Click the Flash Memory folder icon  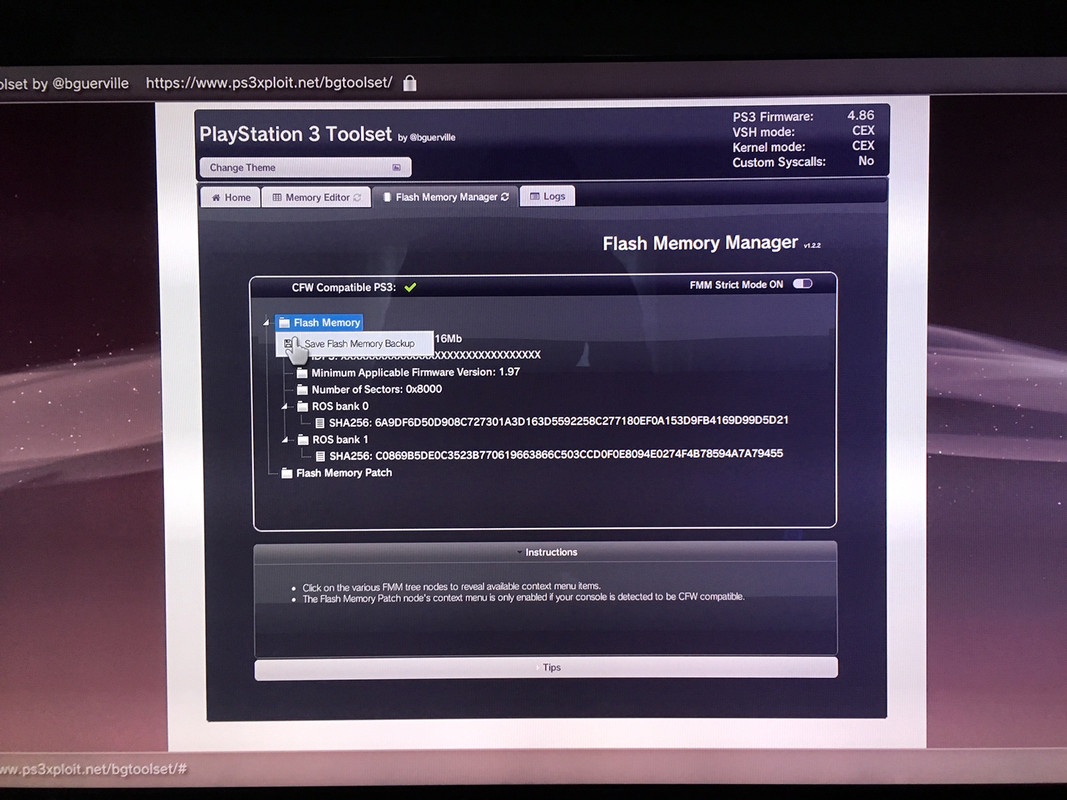pyautogui.click(x=284, y=322)
